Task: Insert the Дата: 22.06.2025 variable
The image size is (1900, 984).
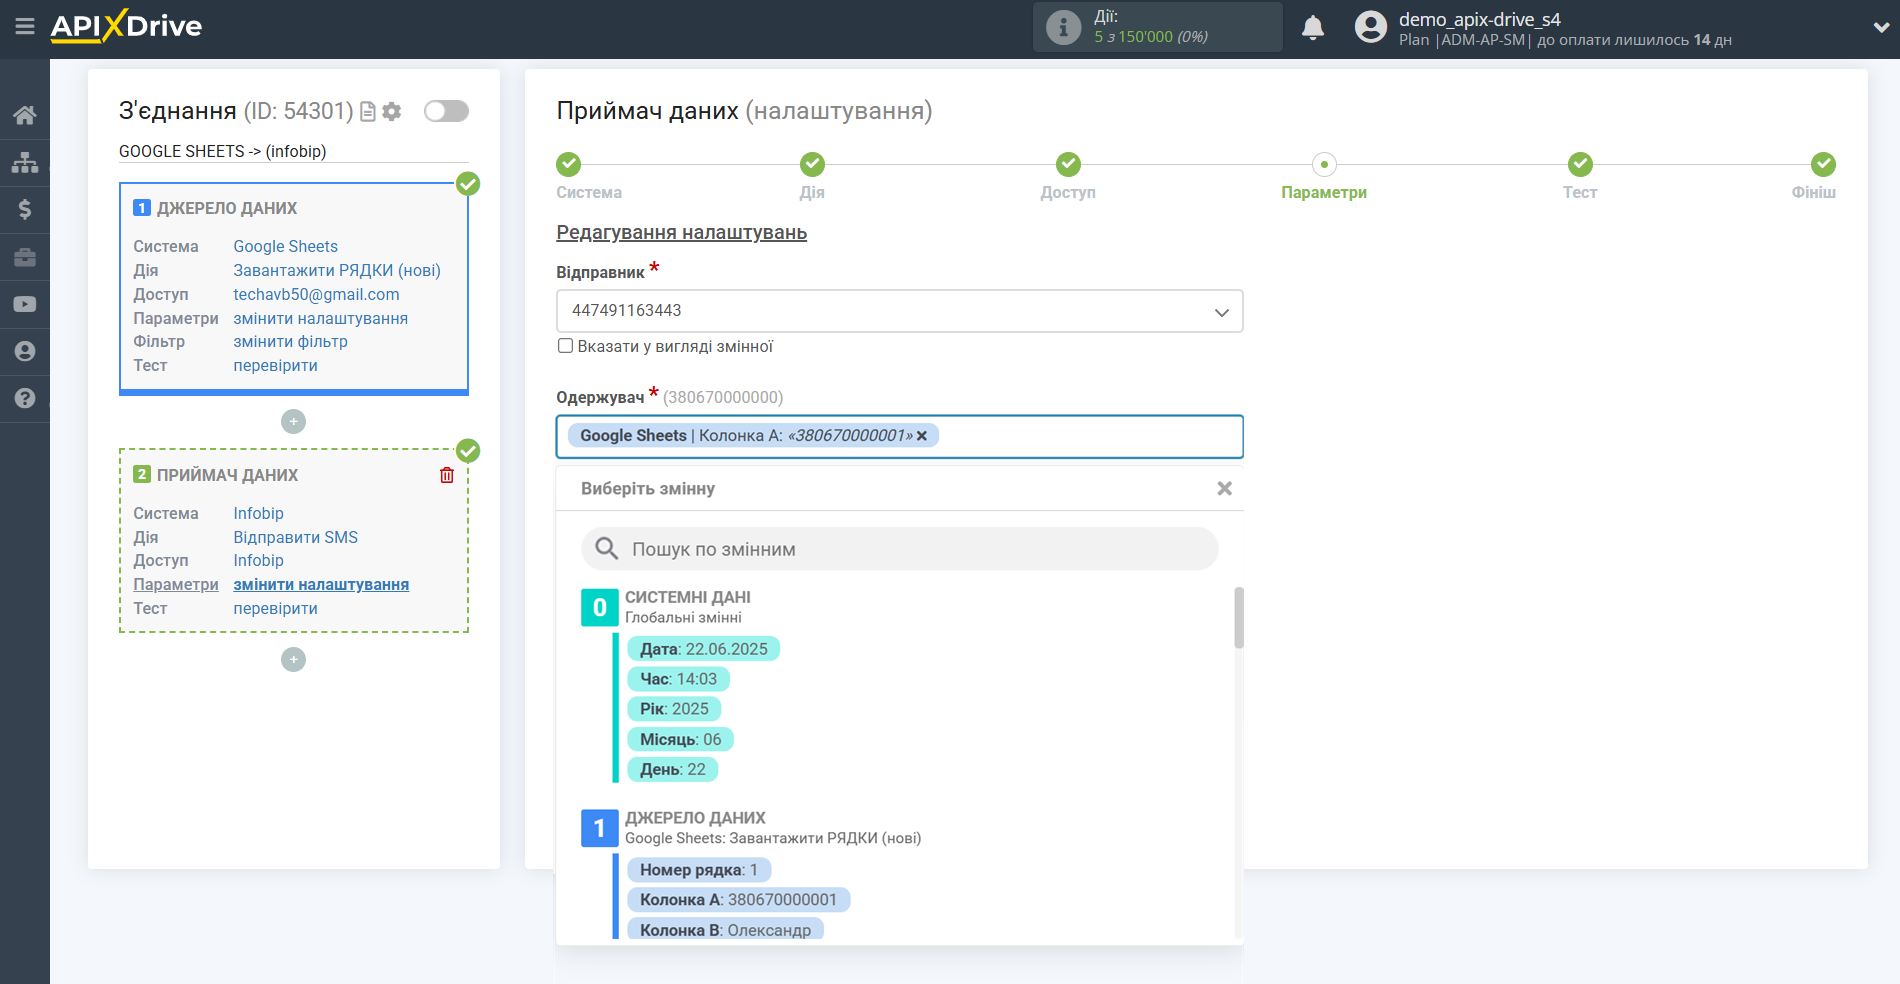Action: (x=703, y=649)
